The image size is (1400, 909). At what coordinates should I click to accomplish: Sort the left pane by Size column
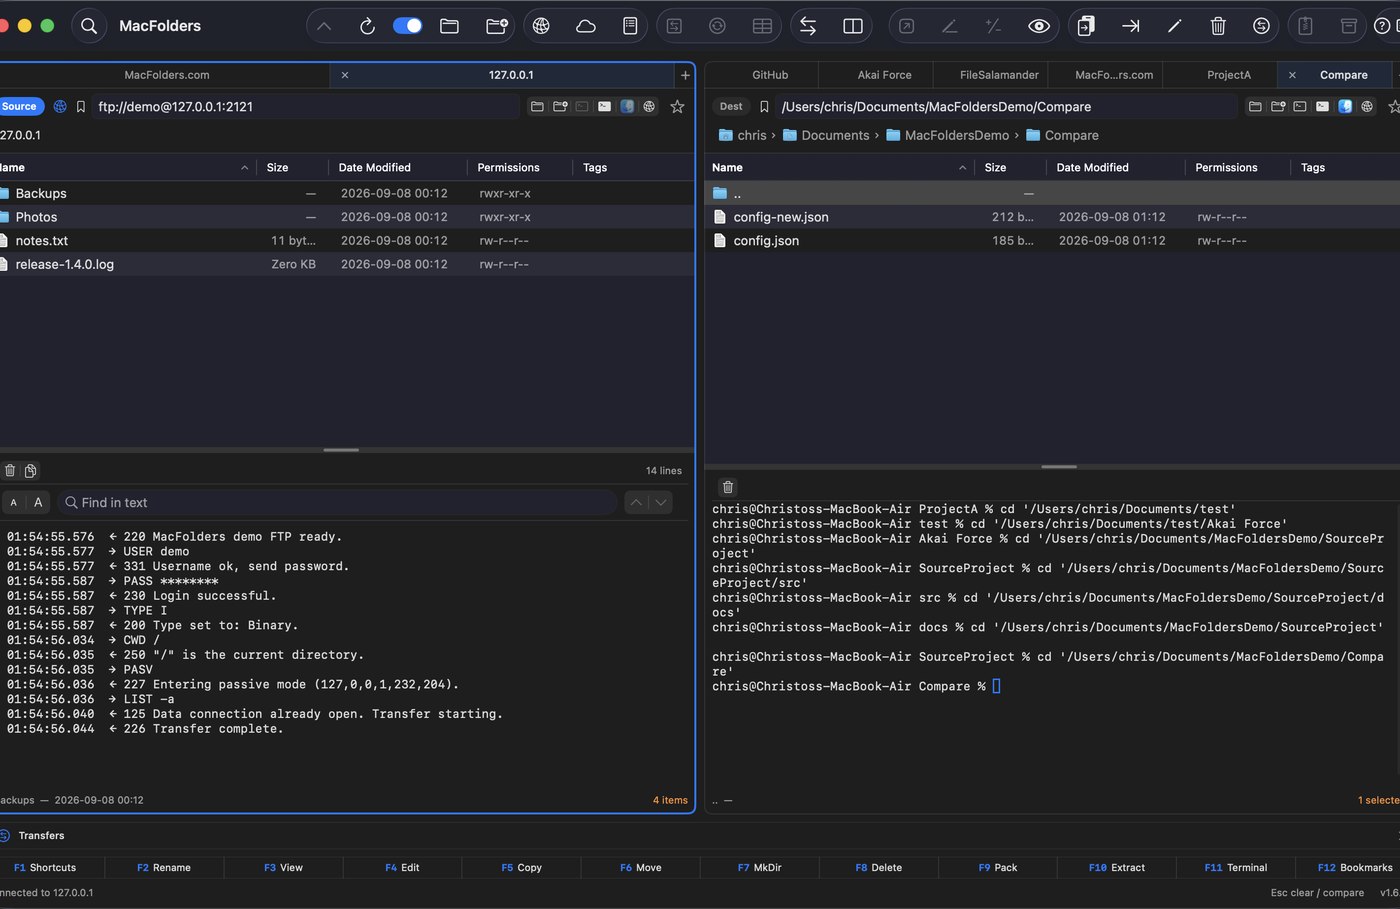pos(277,167)
